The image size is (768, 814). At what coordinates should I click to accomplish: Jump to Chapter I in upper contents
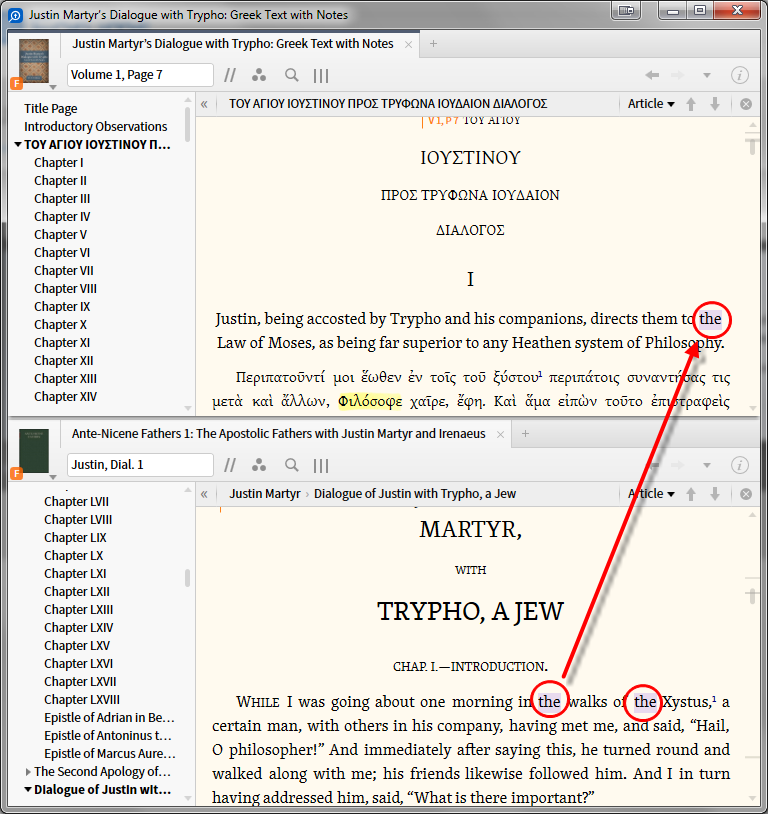pyautogui.click(x=59, y=163)
